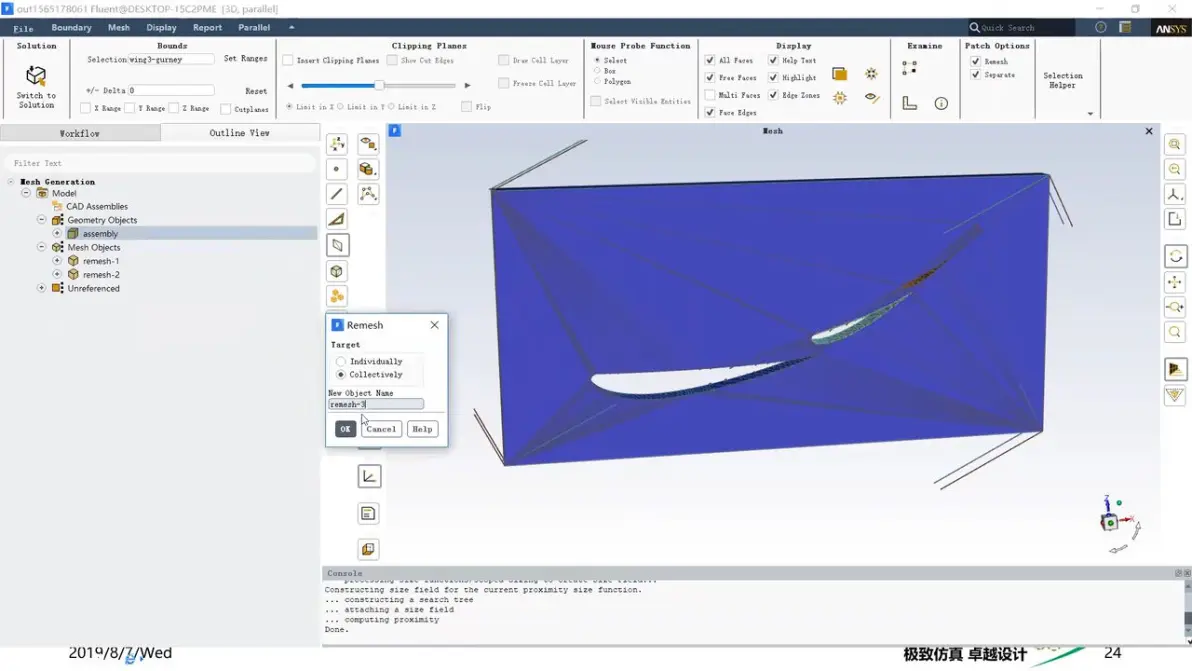
Task: Click the Quick Search box
Action: tap(1021, 27)
